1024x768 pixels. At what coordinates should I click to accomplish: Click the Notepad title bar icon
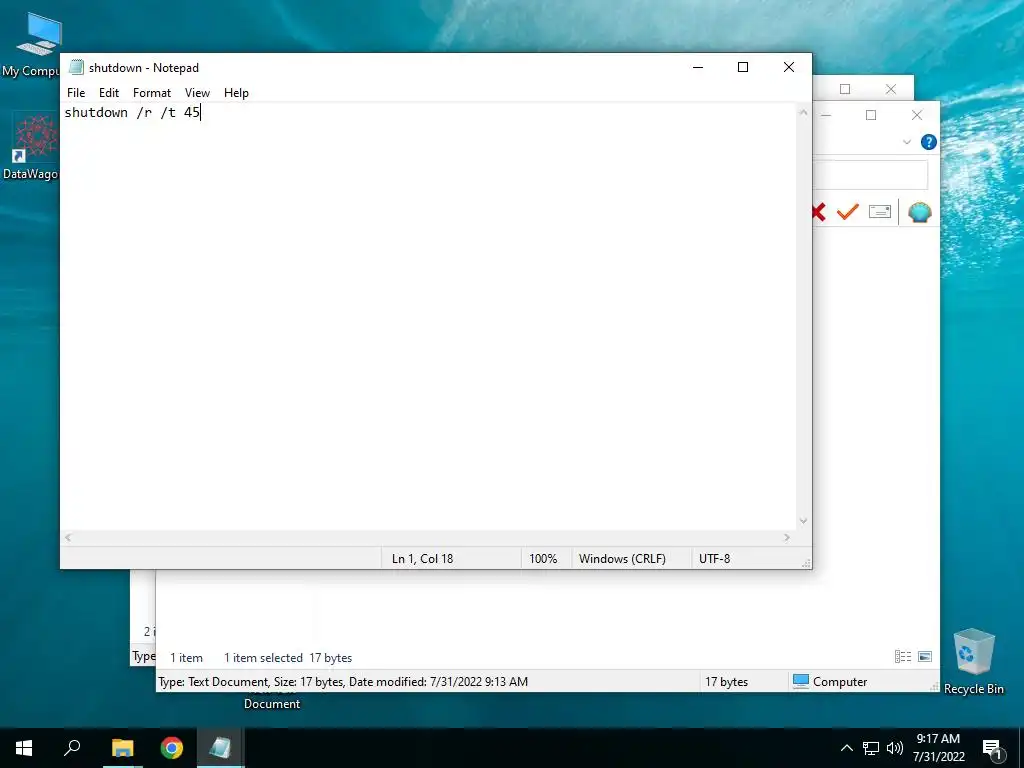(x=76, y=67)
